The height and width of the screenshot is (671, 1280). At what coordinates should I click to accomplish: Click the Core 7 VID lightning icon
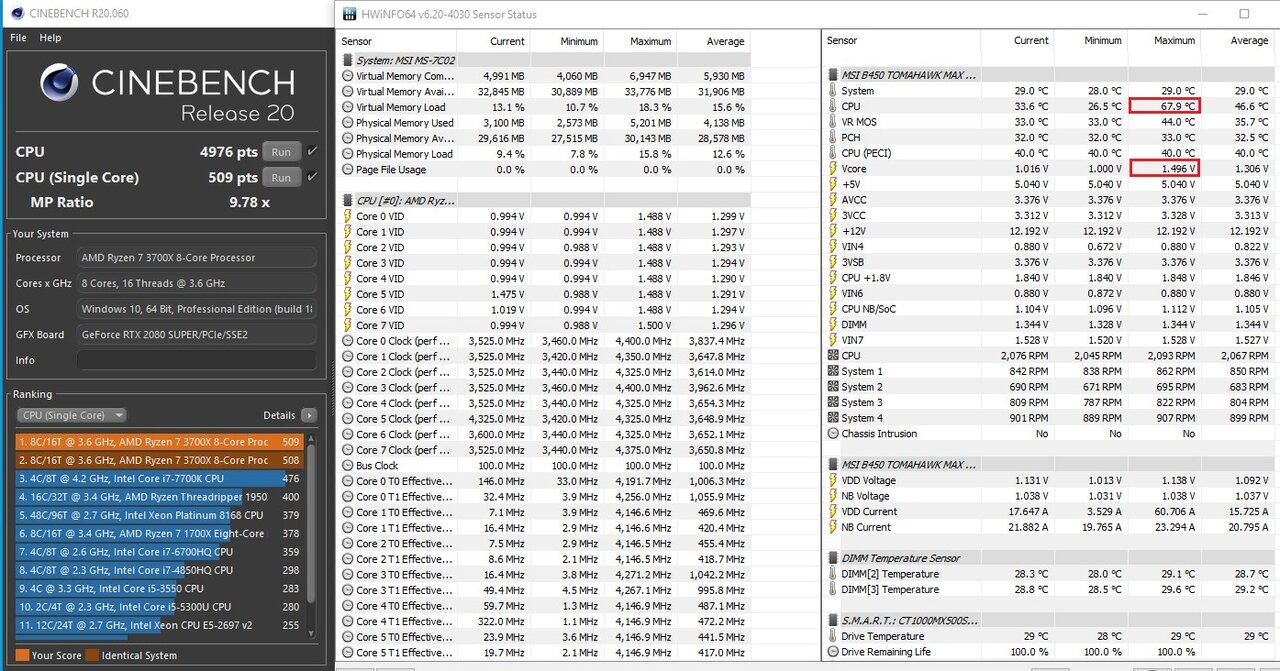[347, 325]
